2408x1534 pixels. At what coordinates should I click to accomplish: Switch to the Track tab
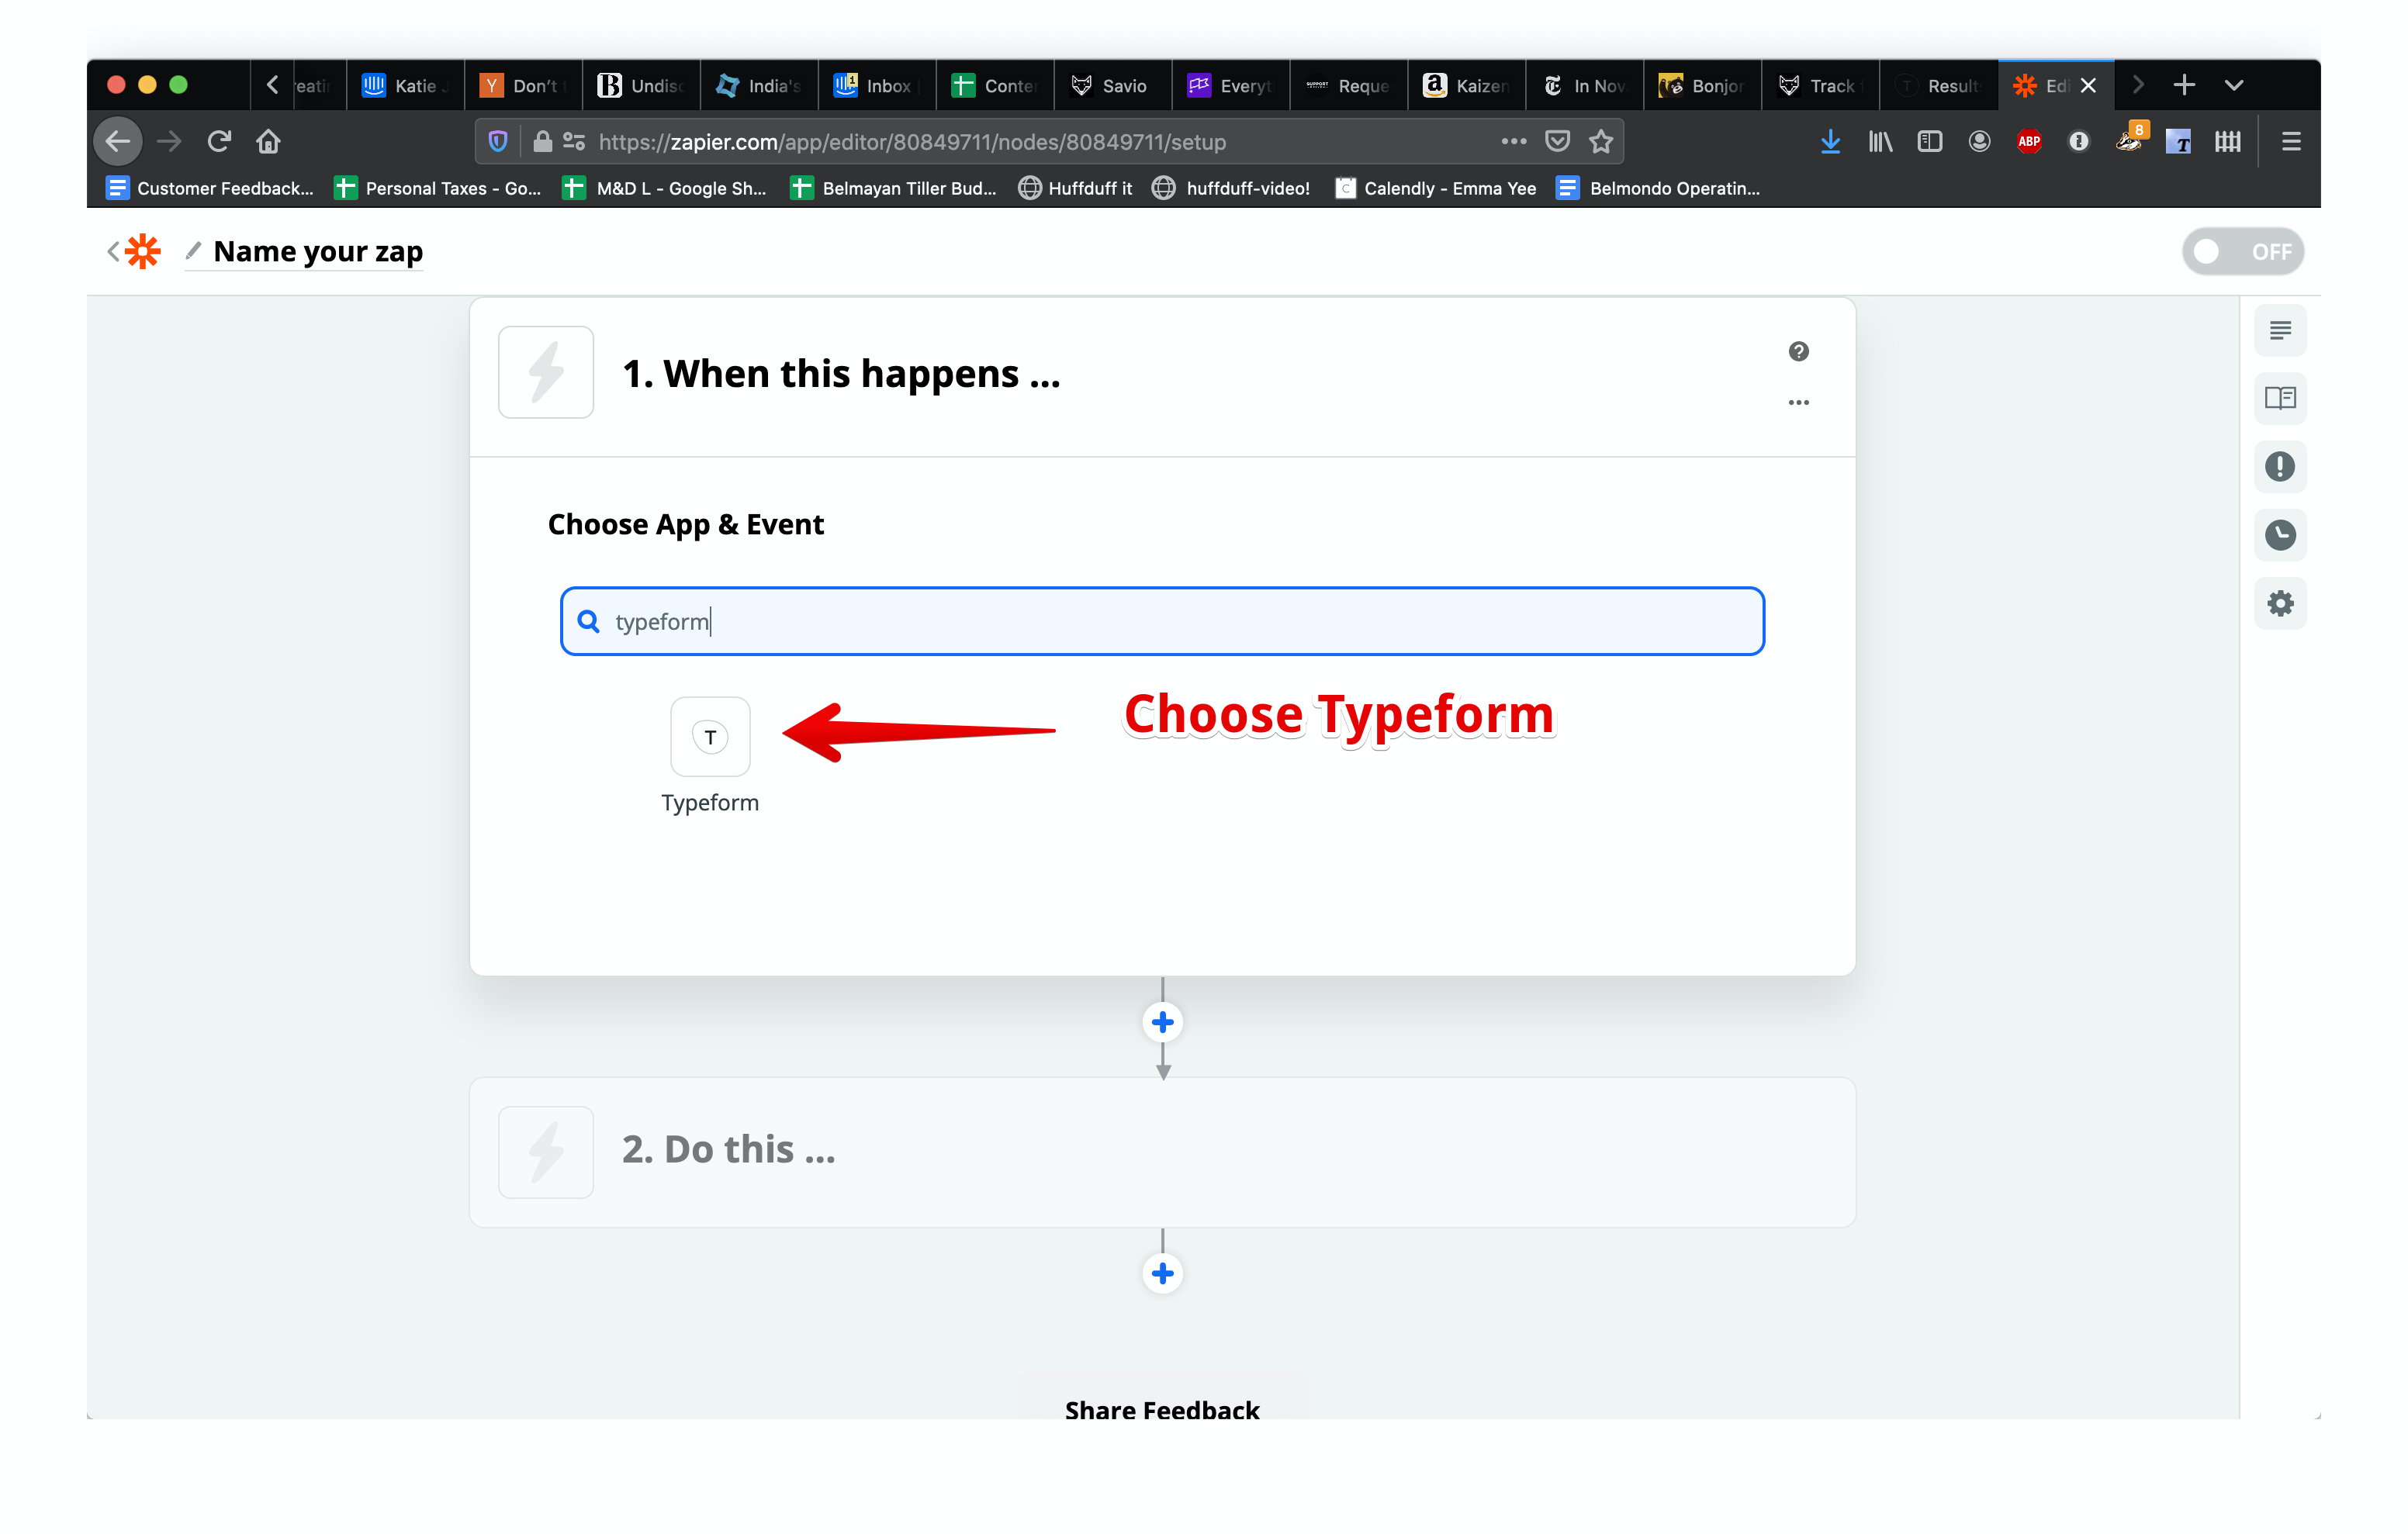[x=1820, y=85]
